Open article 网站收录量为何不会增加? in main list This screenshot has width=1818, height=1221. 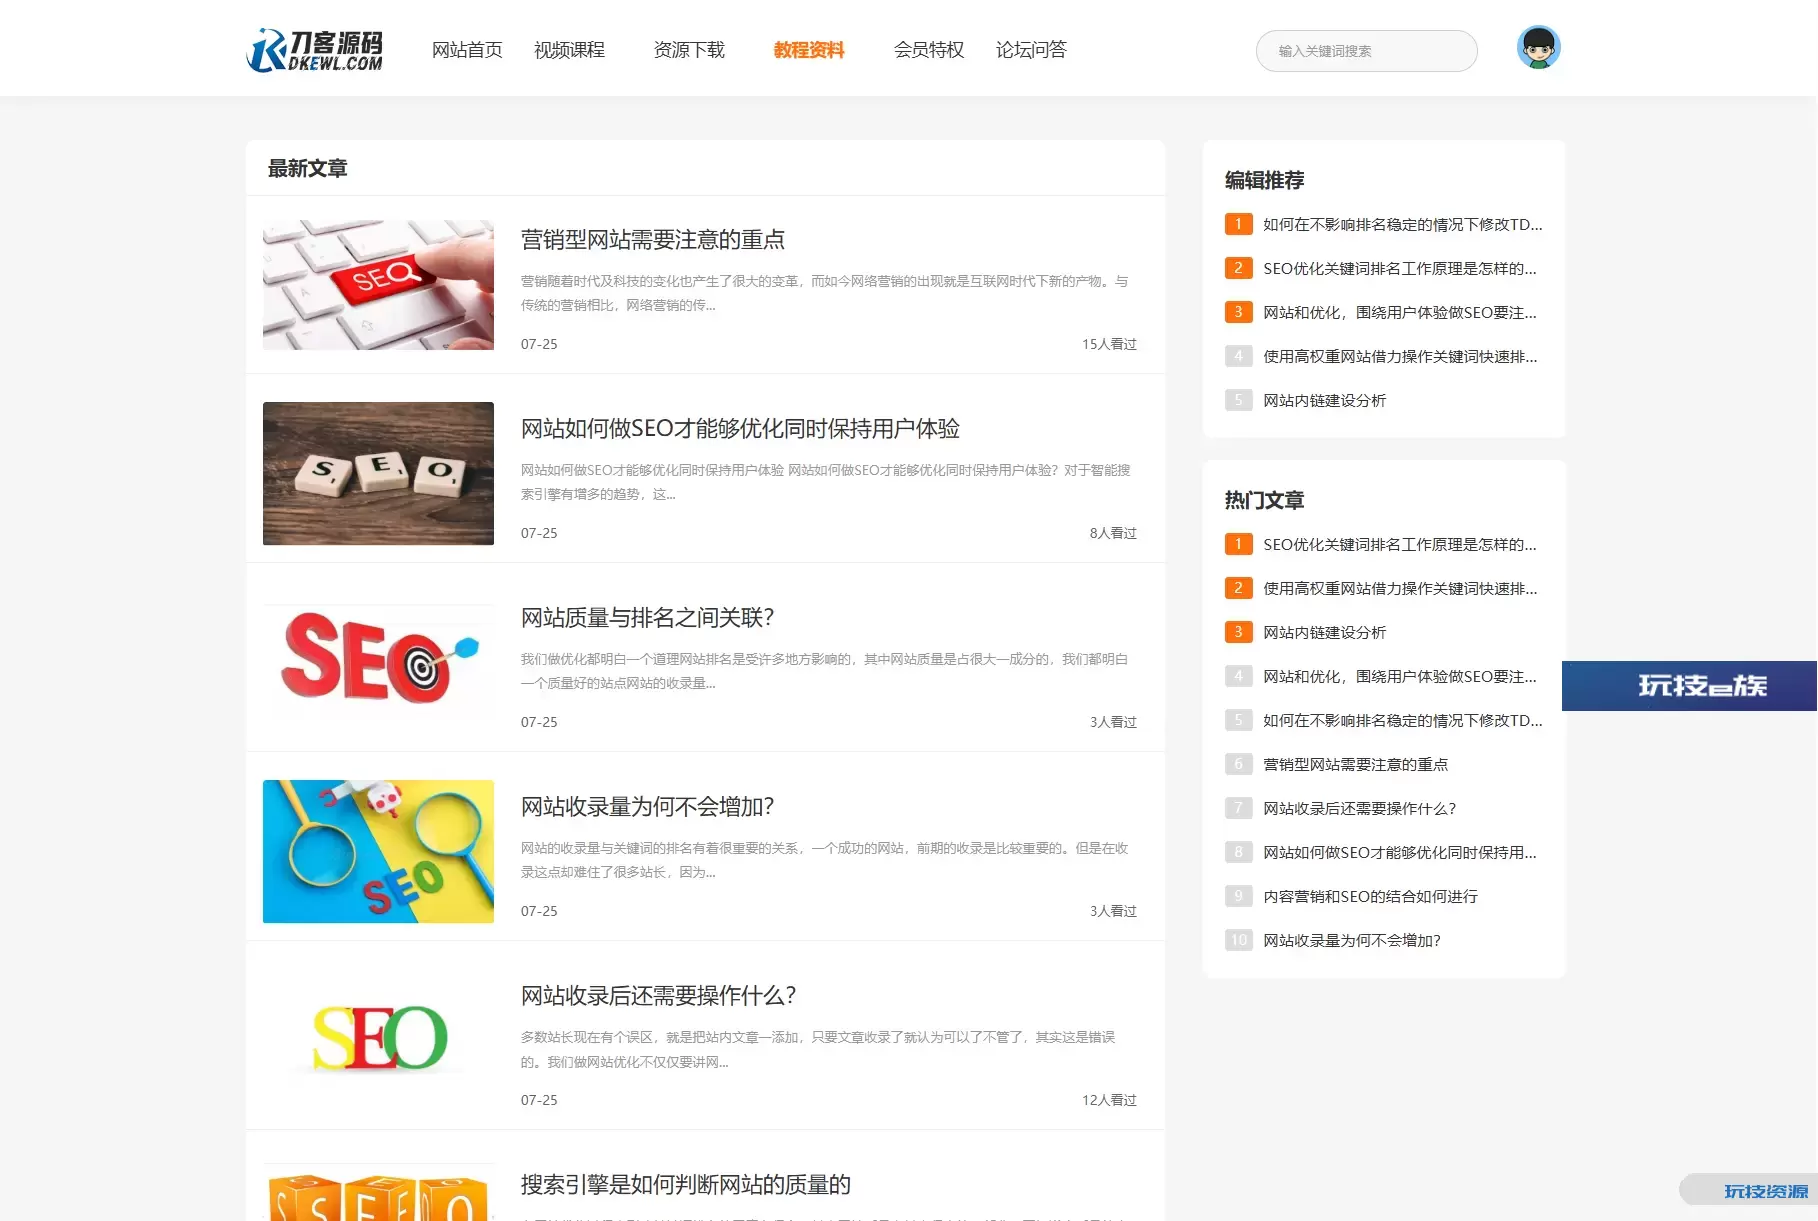(647, 806)
